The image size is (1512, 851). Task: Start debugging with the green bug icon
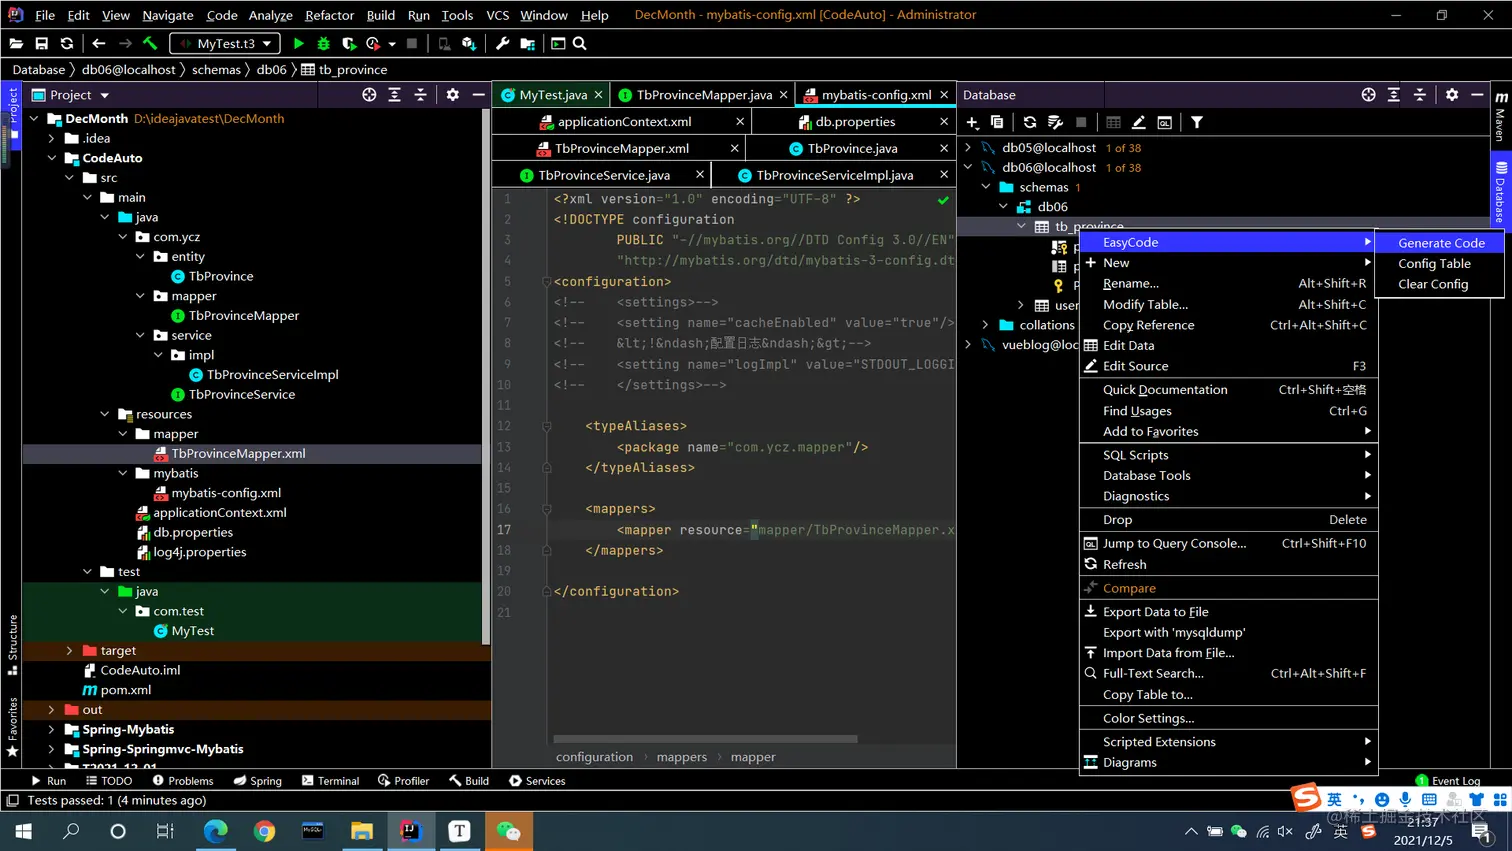point(323,44)
